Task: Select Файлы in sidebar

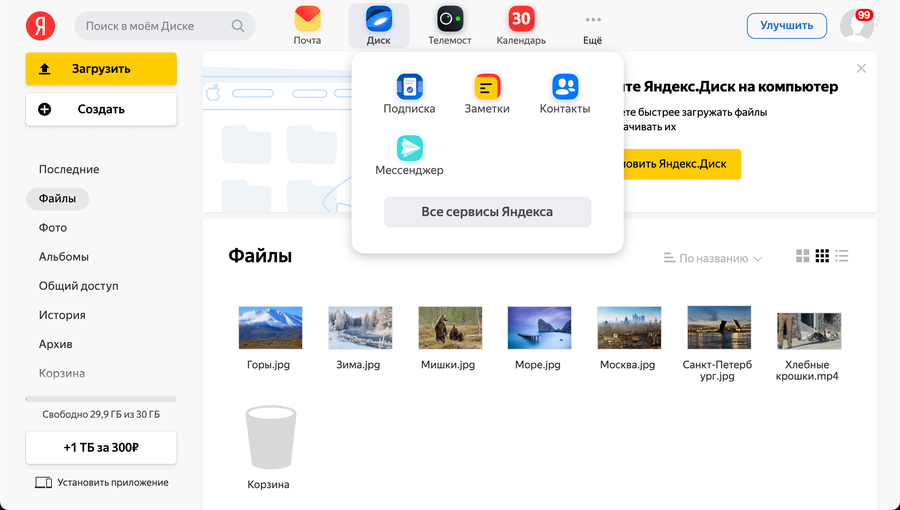Action: tap(57, 198)
